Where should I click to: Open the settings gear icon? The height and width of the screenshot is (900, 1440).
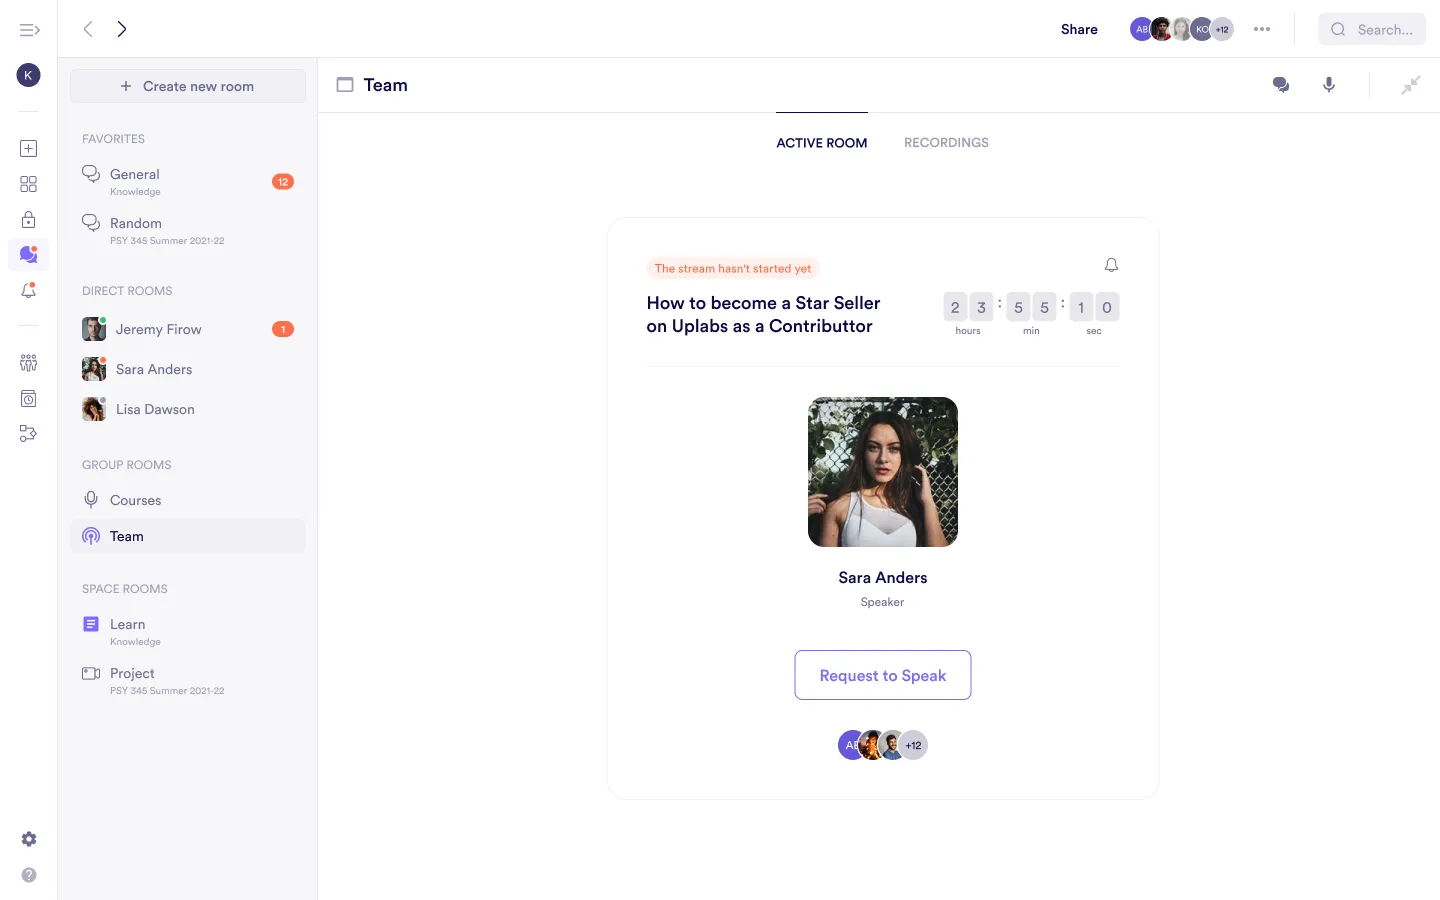(x=29, y=839)
